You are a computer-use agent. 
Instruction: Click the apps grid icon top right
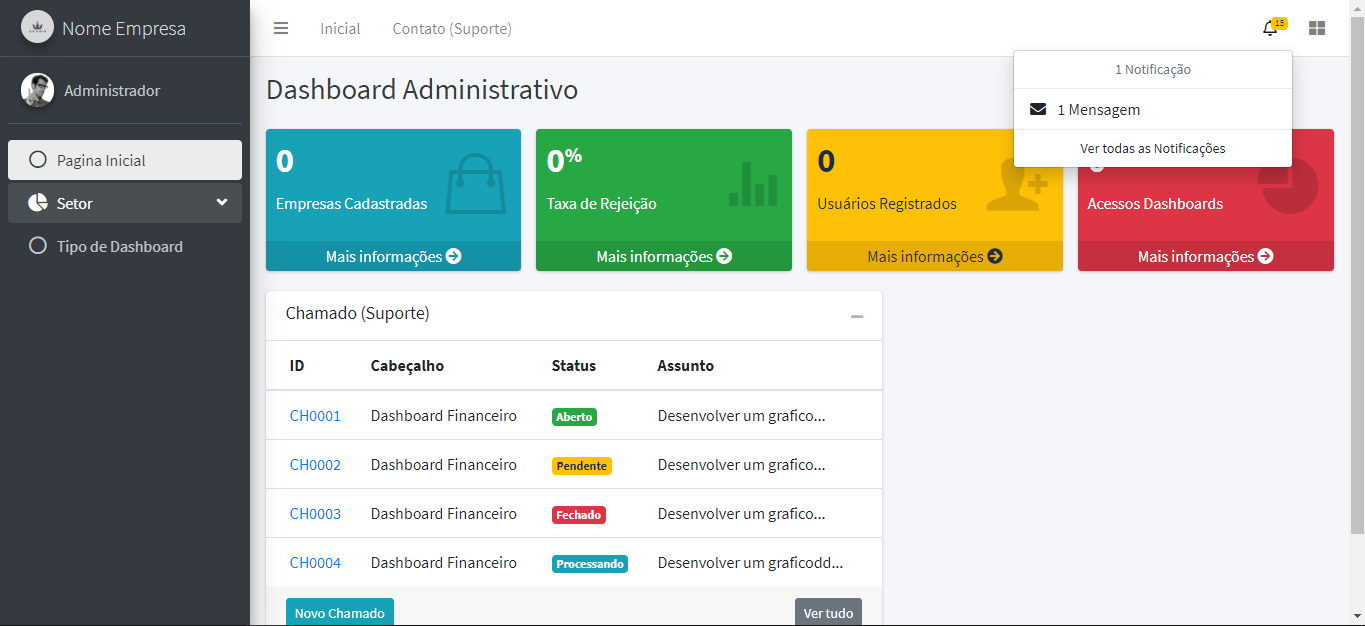1317,28
